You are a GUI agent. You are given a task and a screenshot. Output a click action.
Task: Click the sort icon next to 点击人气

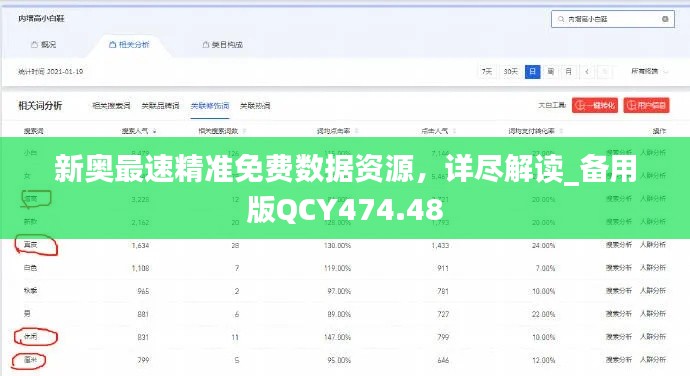[x=454, y=131]
